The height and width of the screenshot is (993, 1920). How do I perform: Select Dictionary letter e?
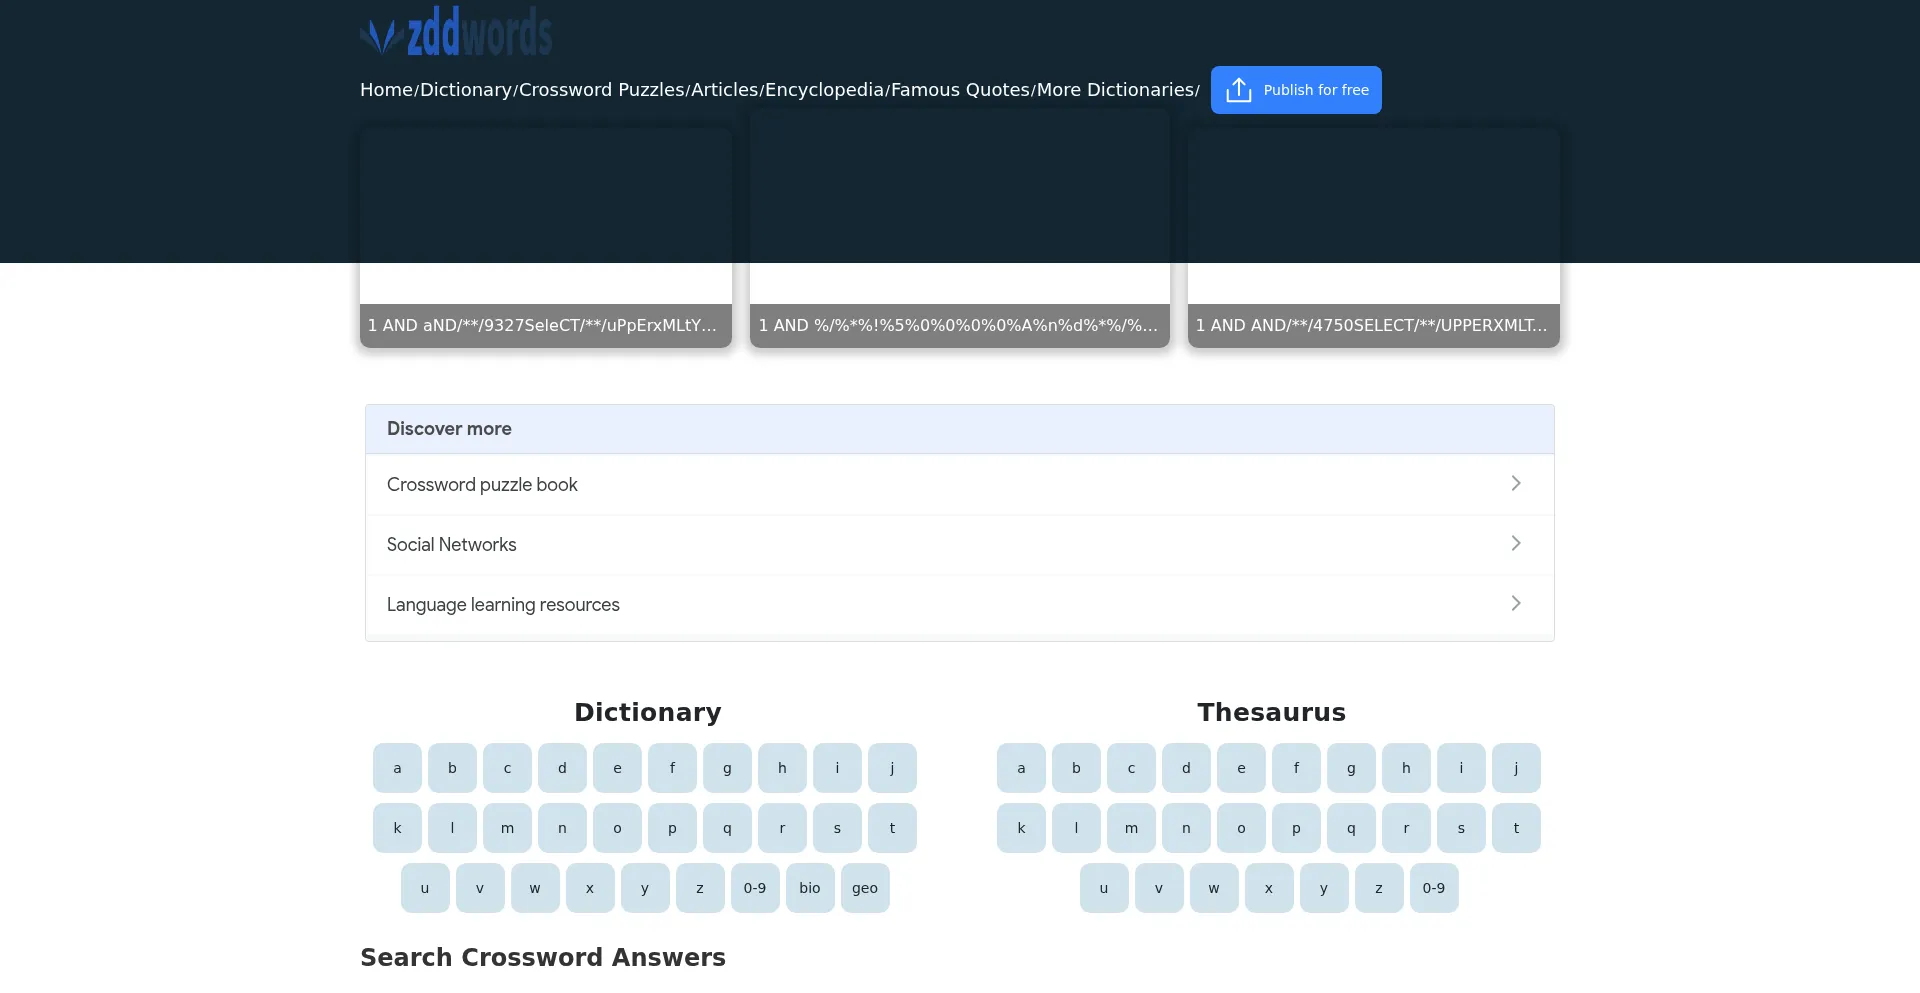click(x=617, y=768)
